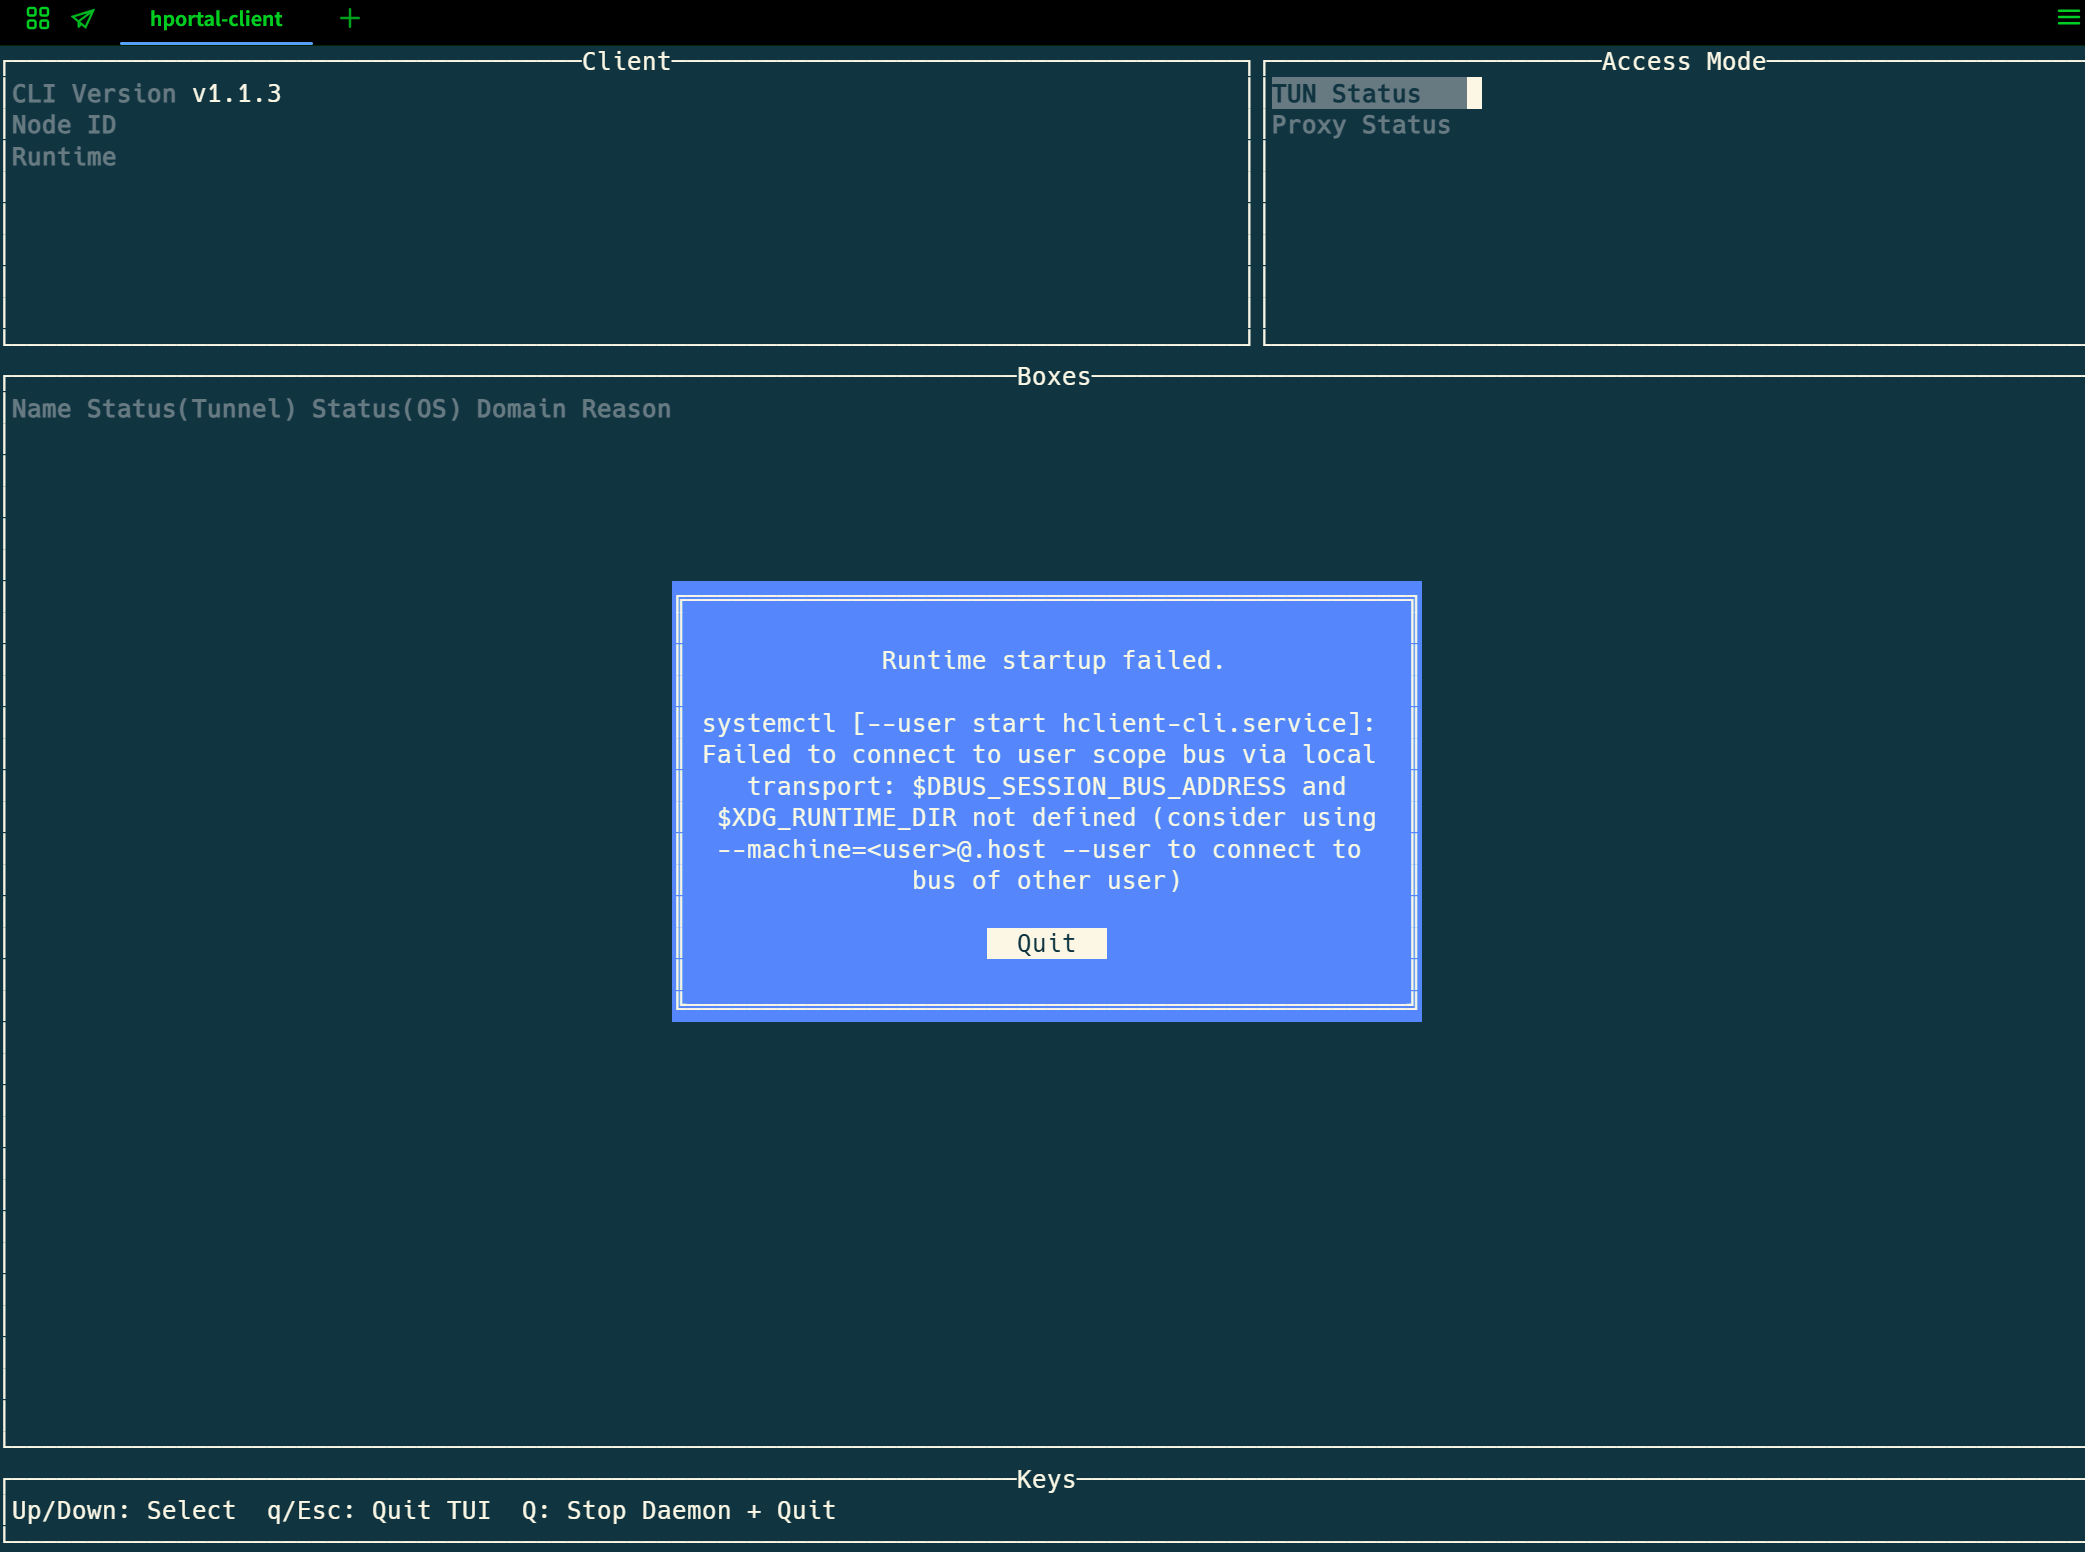2085x1552 pixels.
Task: Click the paper plane send icon
Action: [83, 18]
